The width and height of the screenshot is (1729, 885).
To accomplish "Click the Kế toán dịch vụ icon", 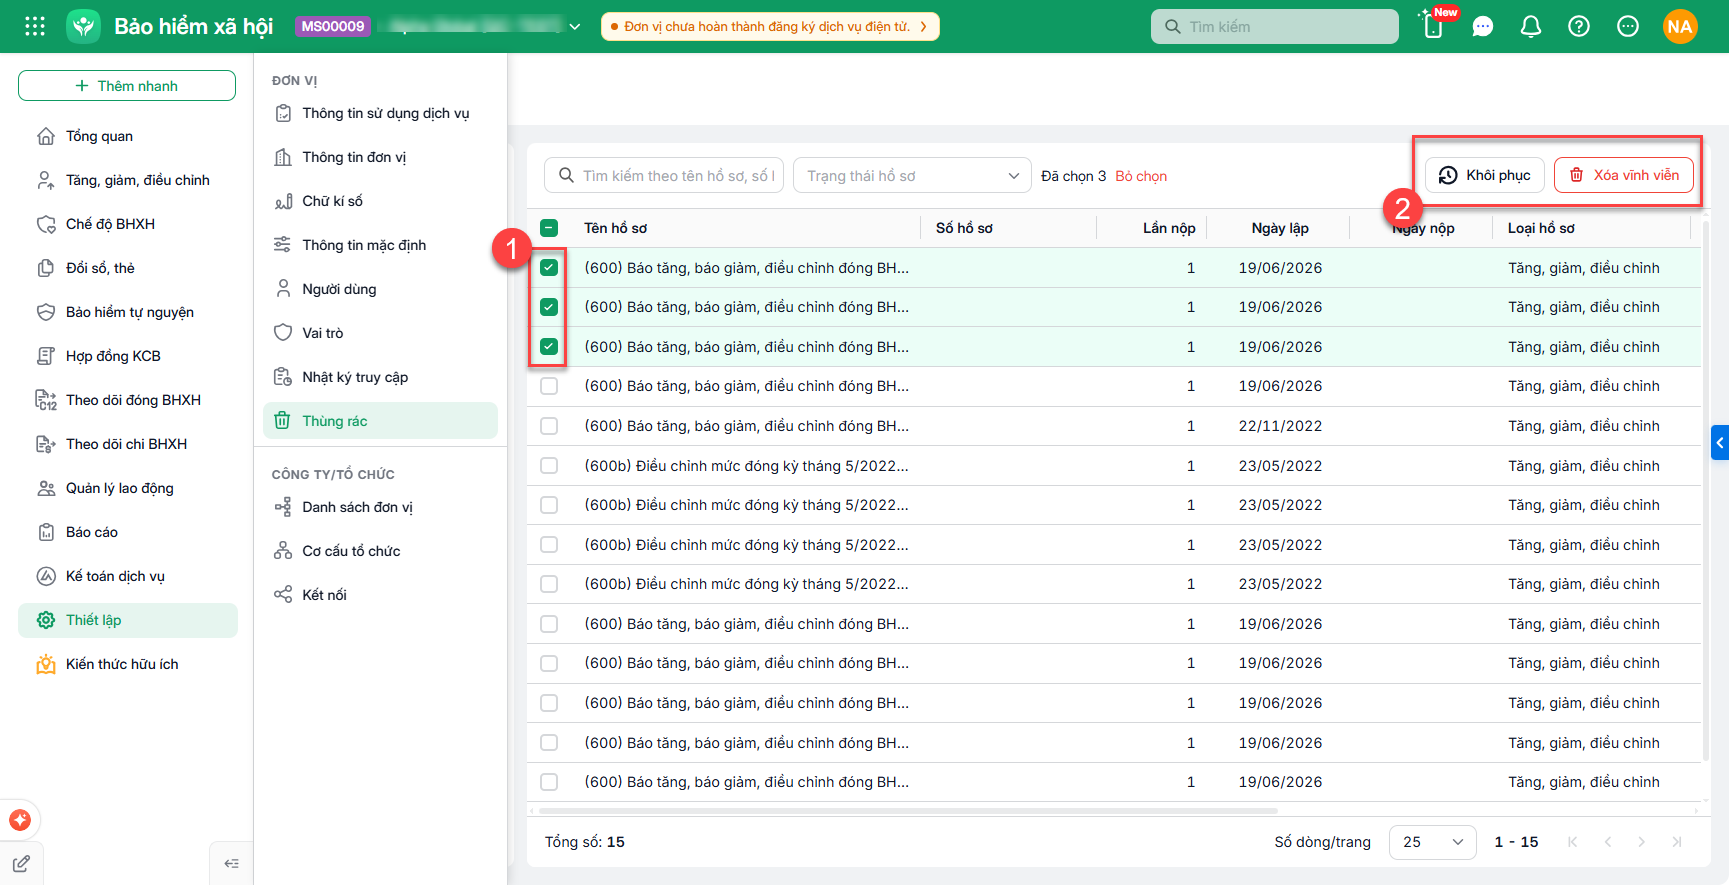I will pos(46,576).
